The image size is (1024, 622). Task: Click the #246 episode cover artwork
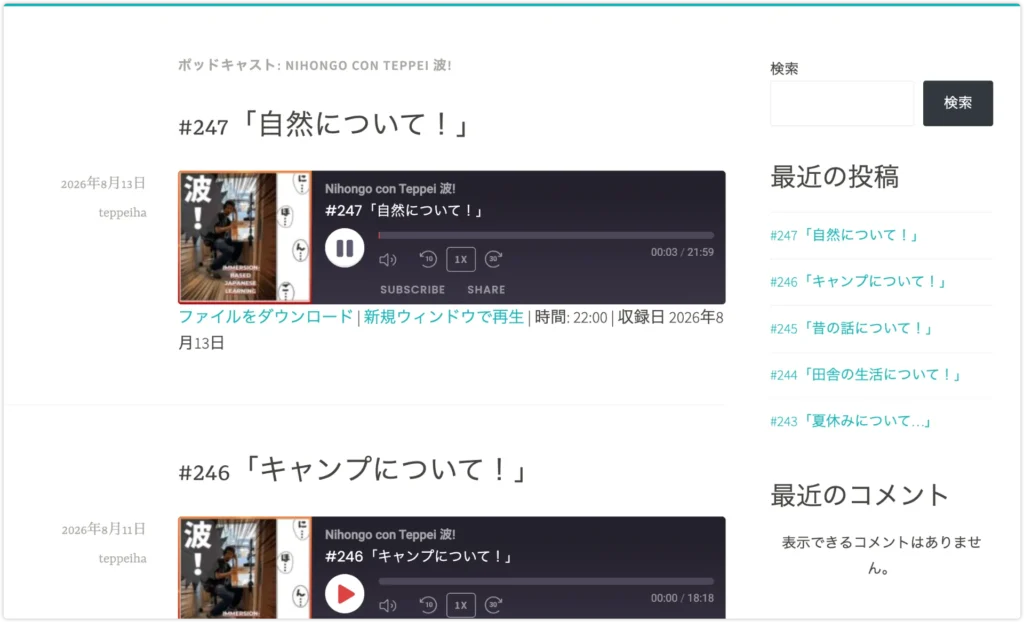click(245, 568)
